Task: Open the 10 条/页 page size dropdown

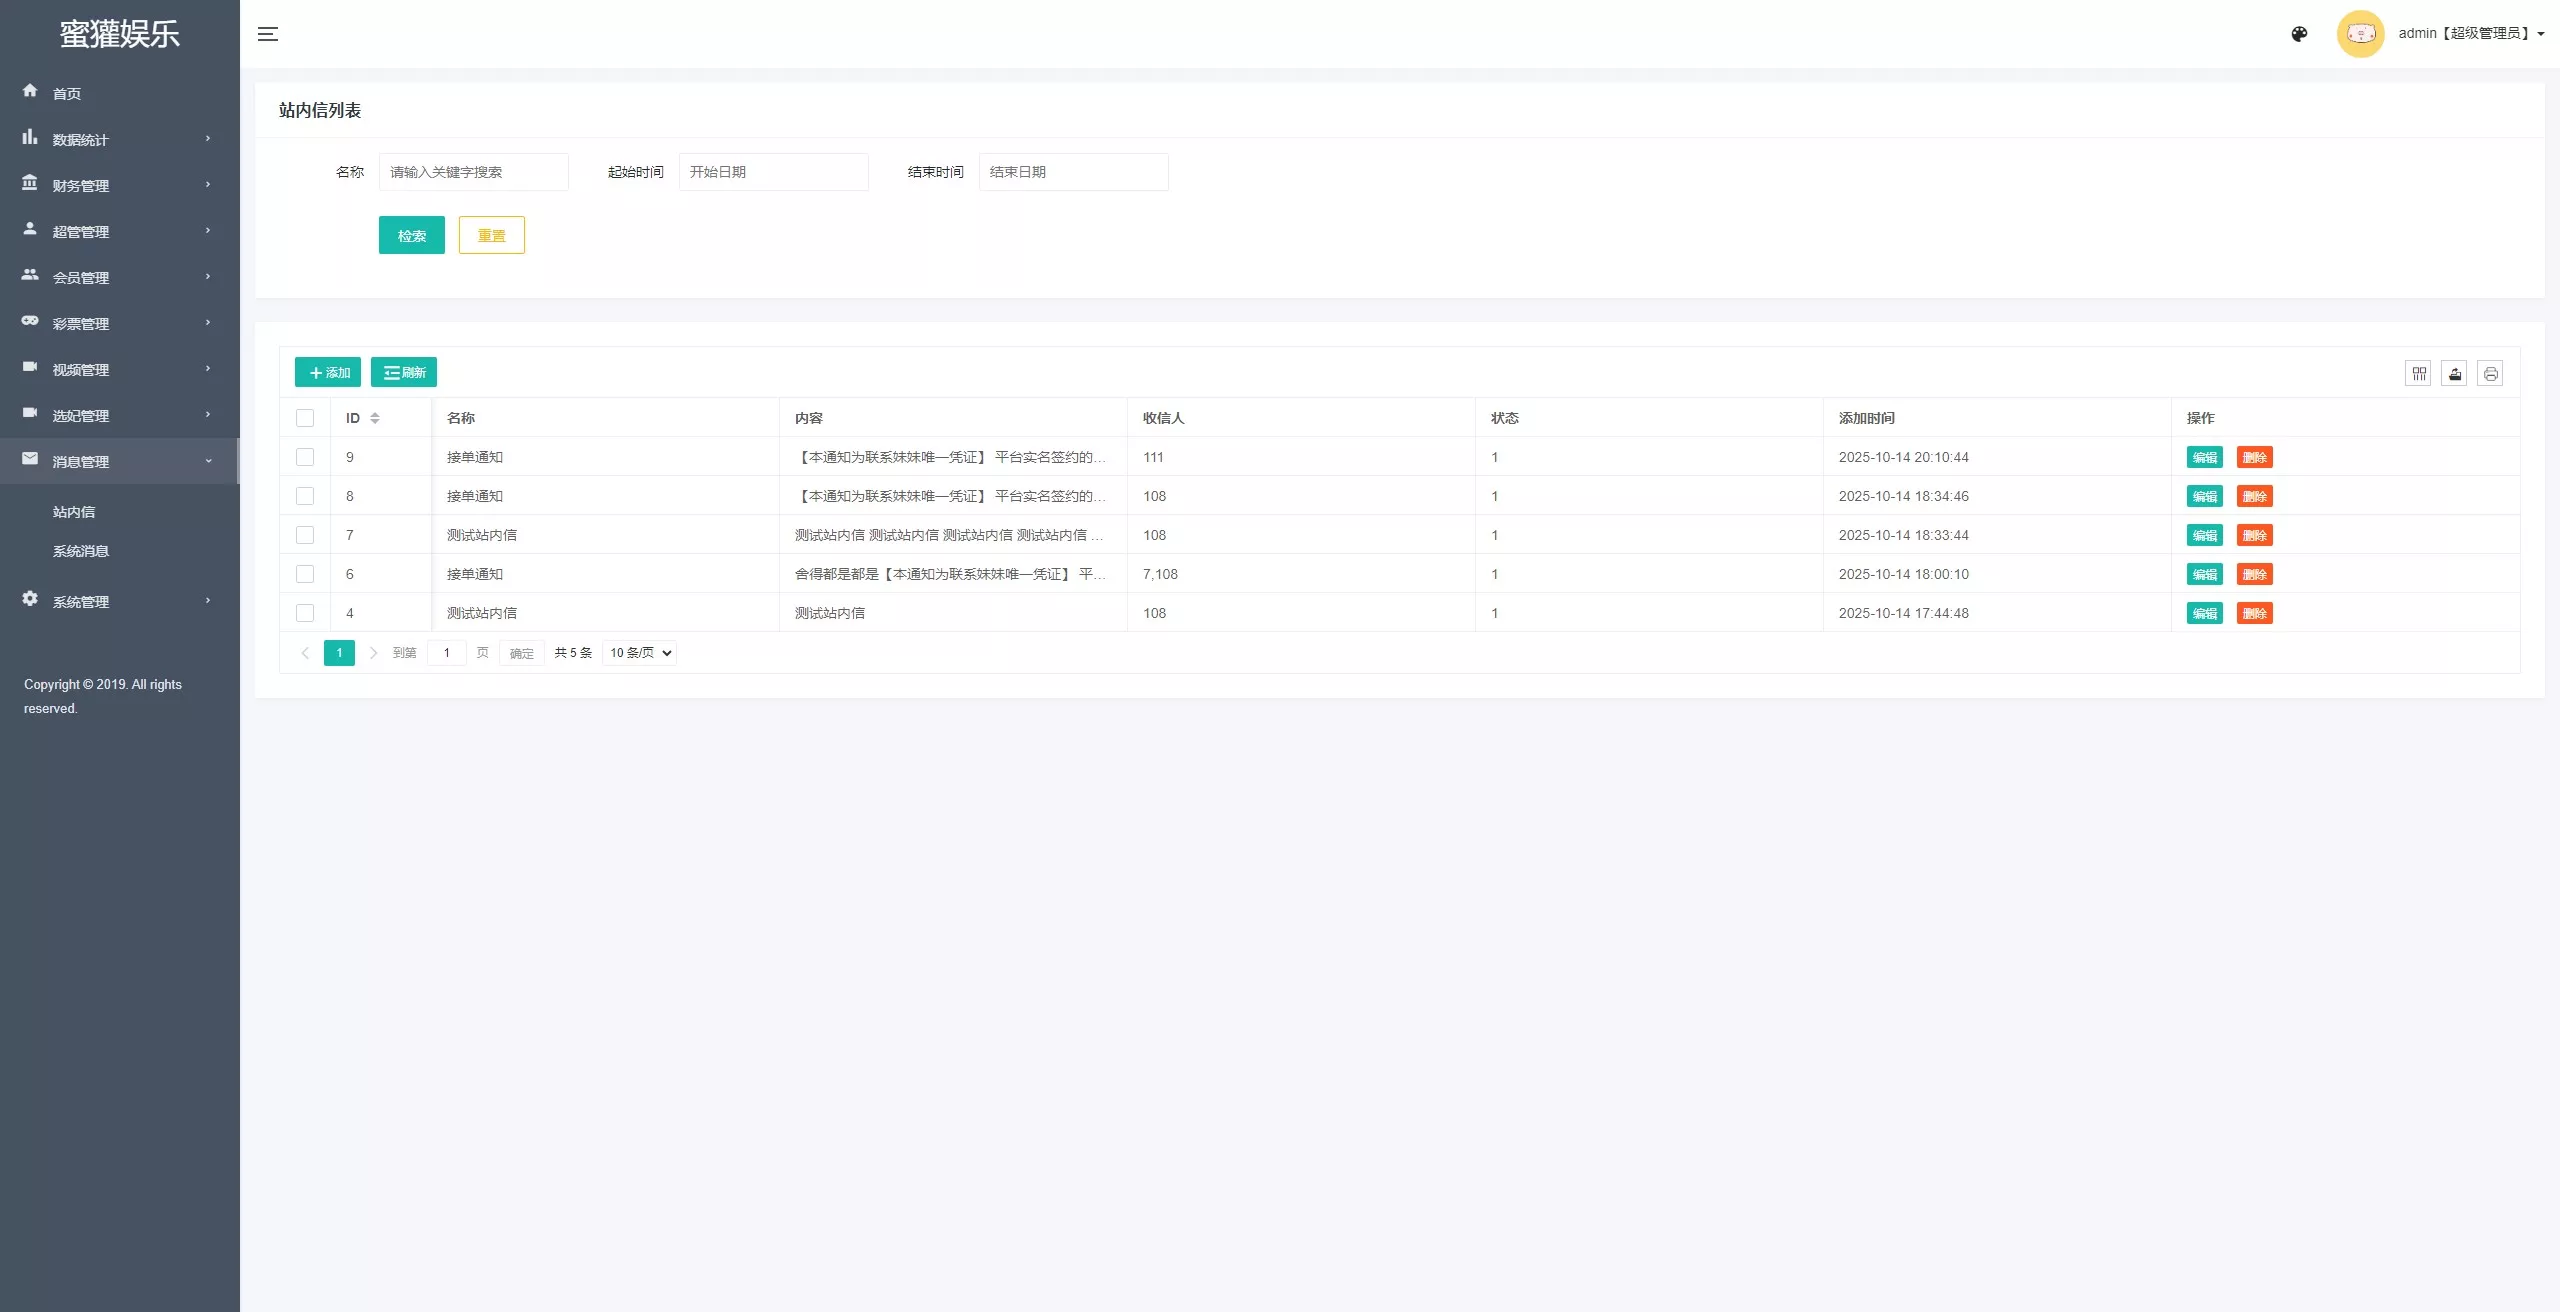Action: 640,653
